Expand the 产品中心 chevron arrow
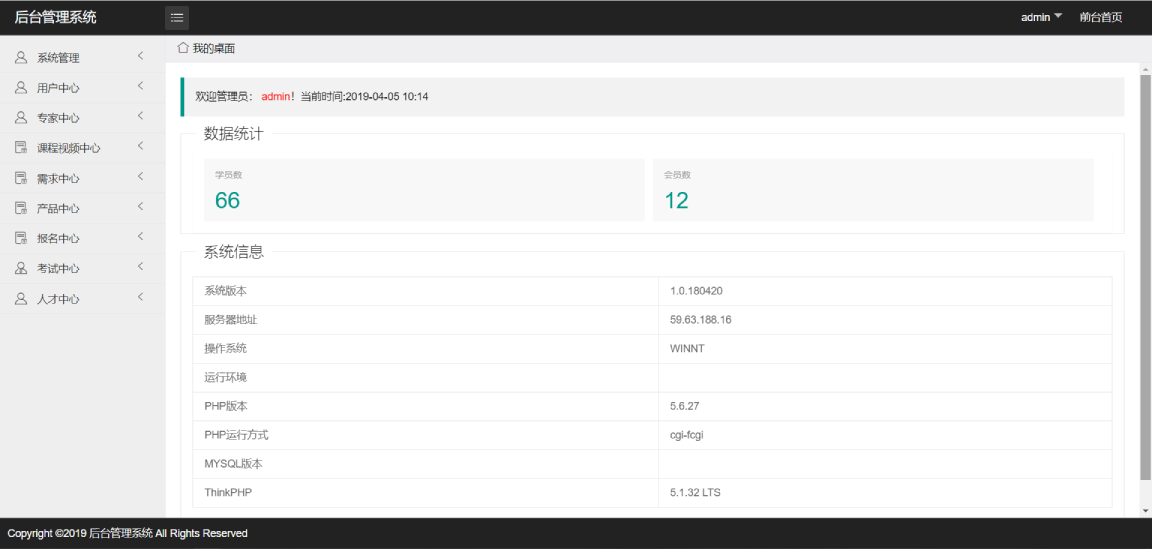This screenshot has height=549, width=1152. (x=140, y=207)
